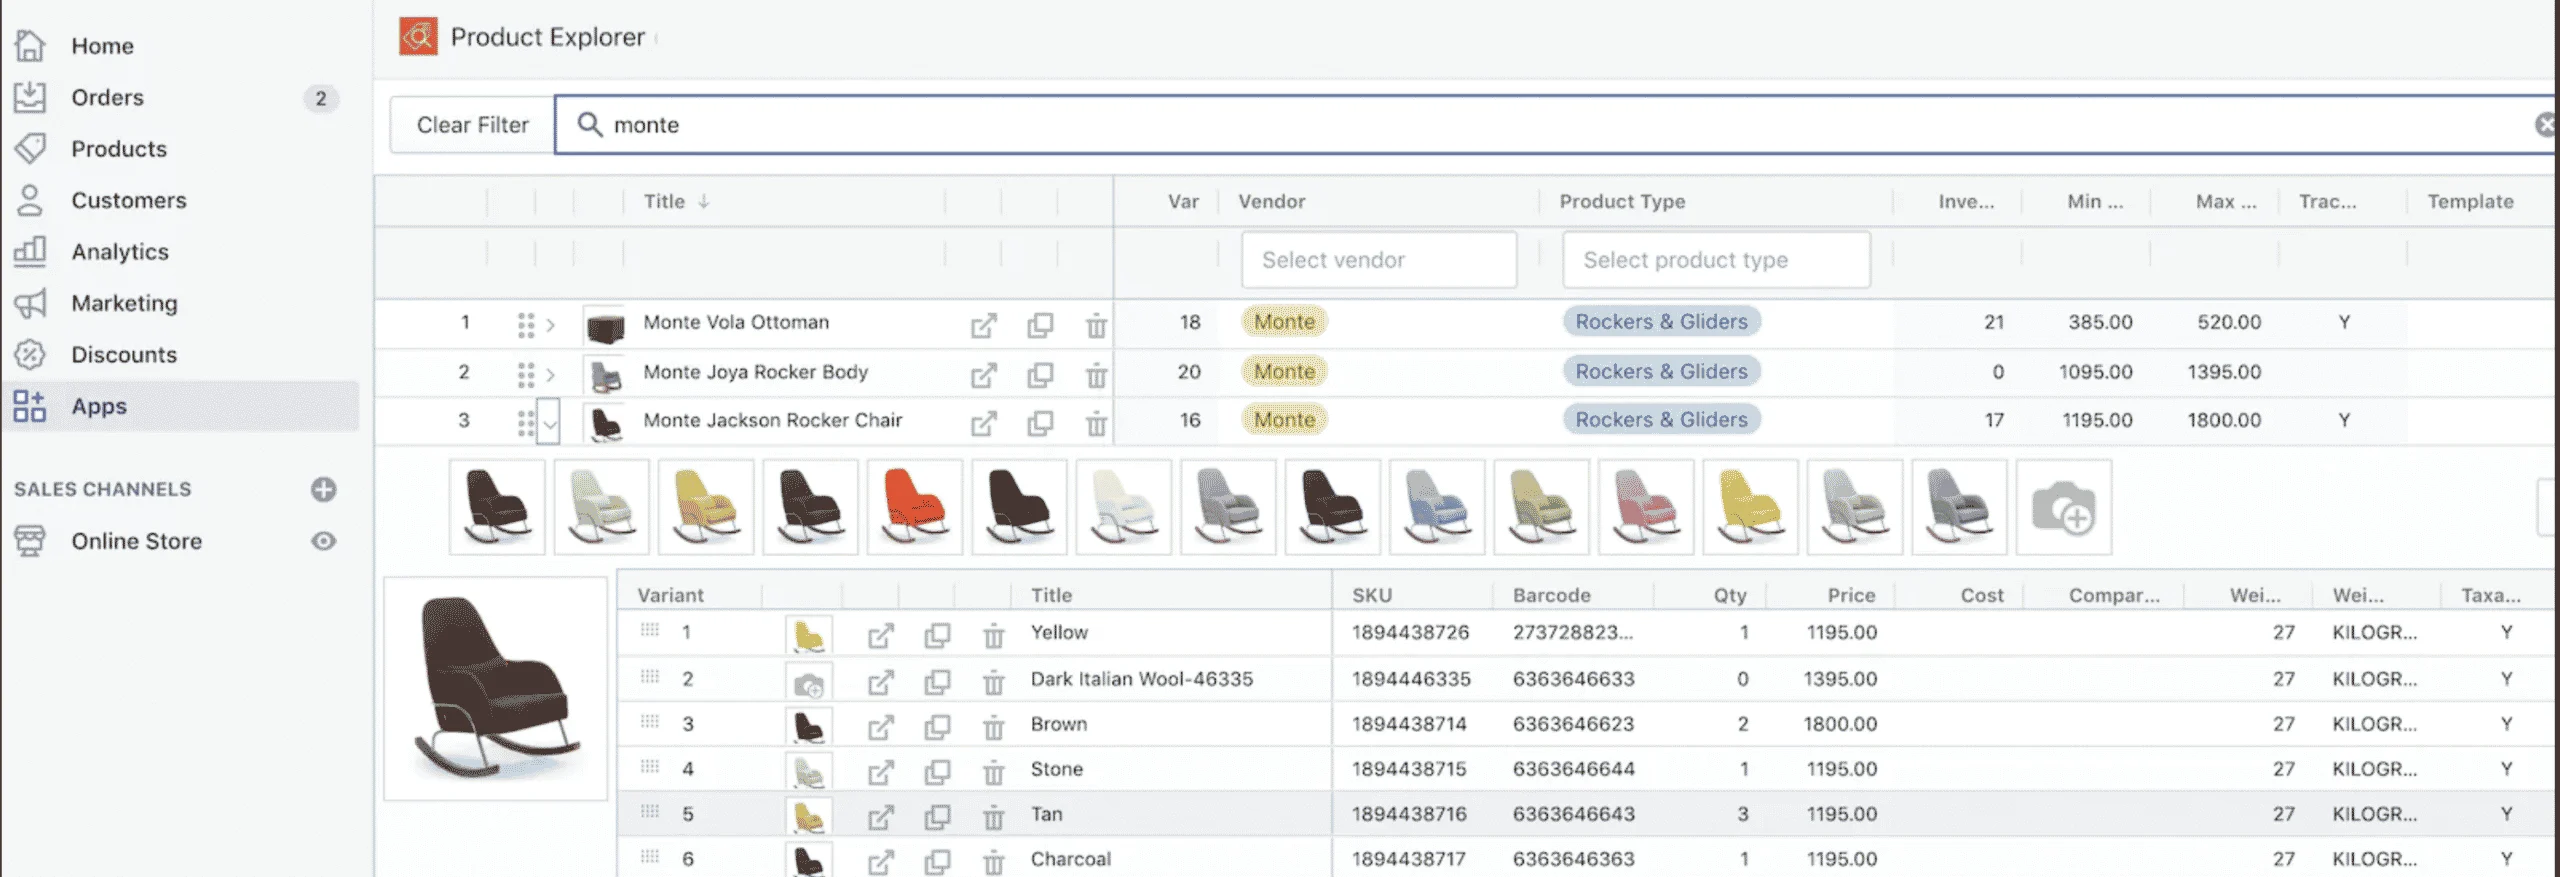Open the Select vendor dropdown
2560x877 pixels.
click(1379, 260)
